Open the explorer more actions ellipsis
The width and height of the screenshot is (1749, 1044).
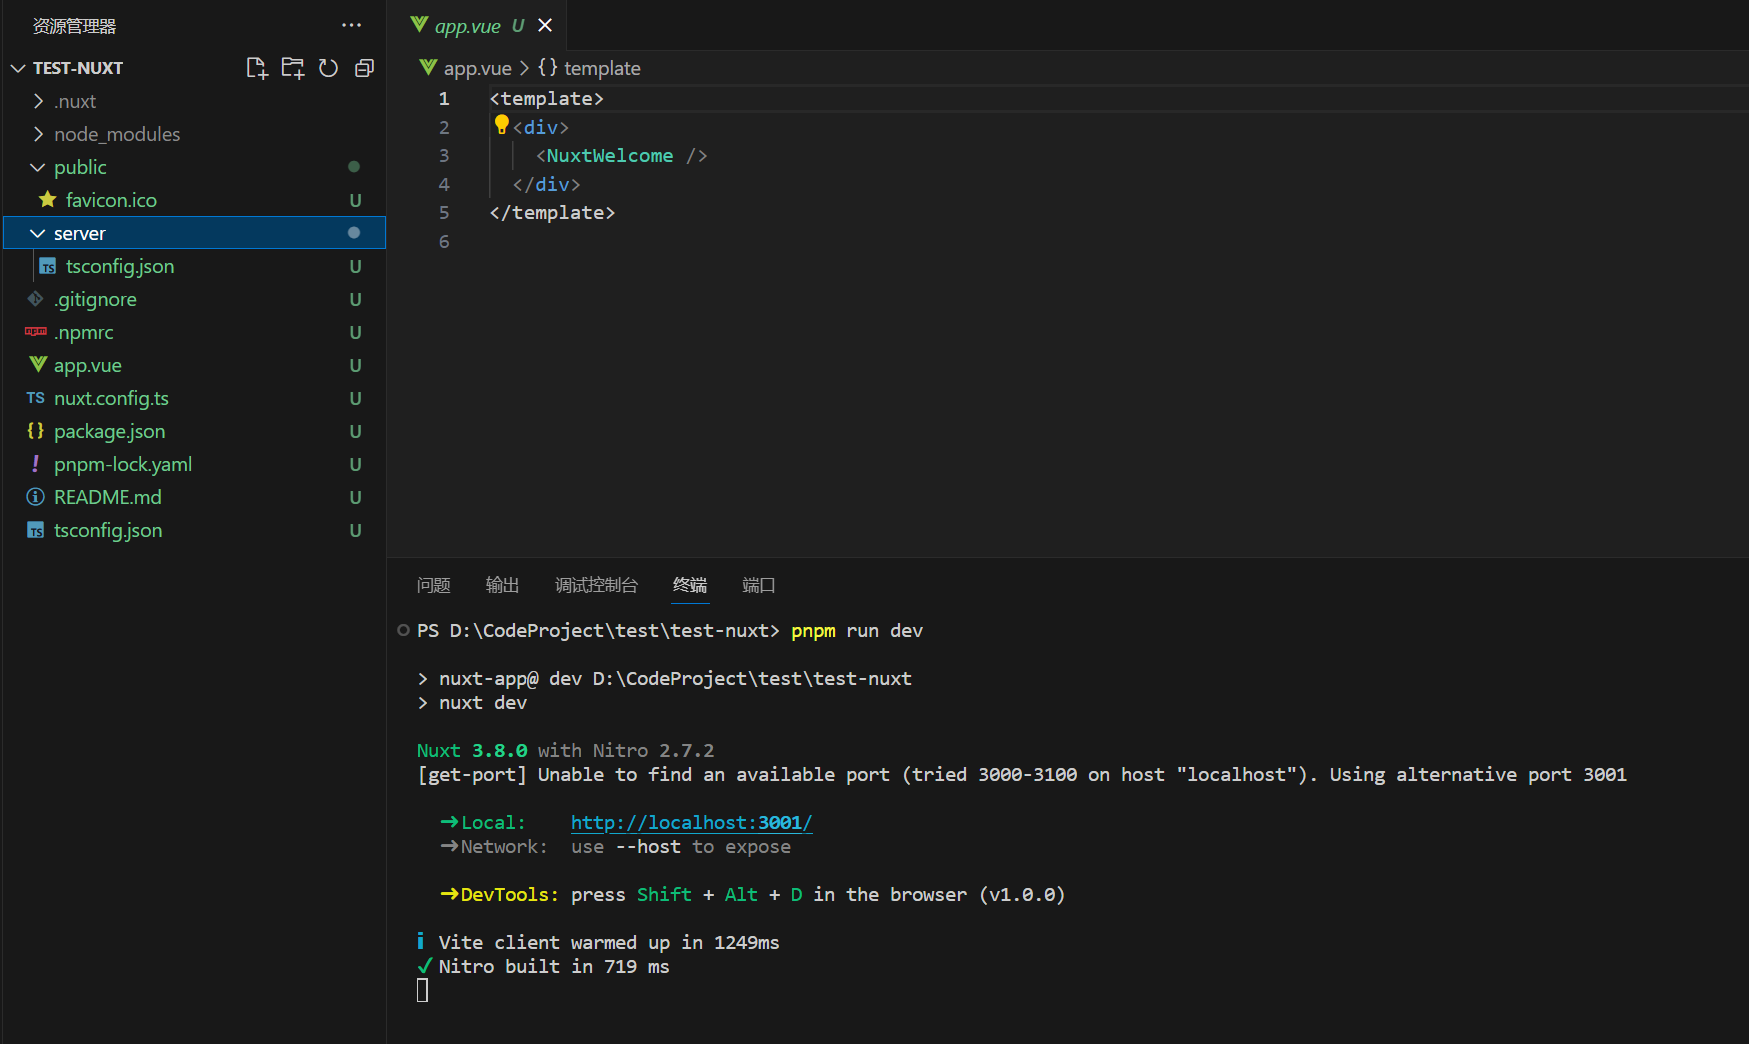[x=351, y=25]
